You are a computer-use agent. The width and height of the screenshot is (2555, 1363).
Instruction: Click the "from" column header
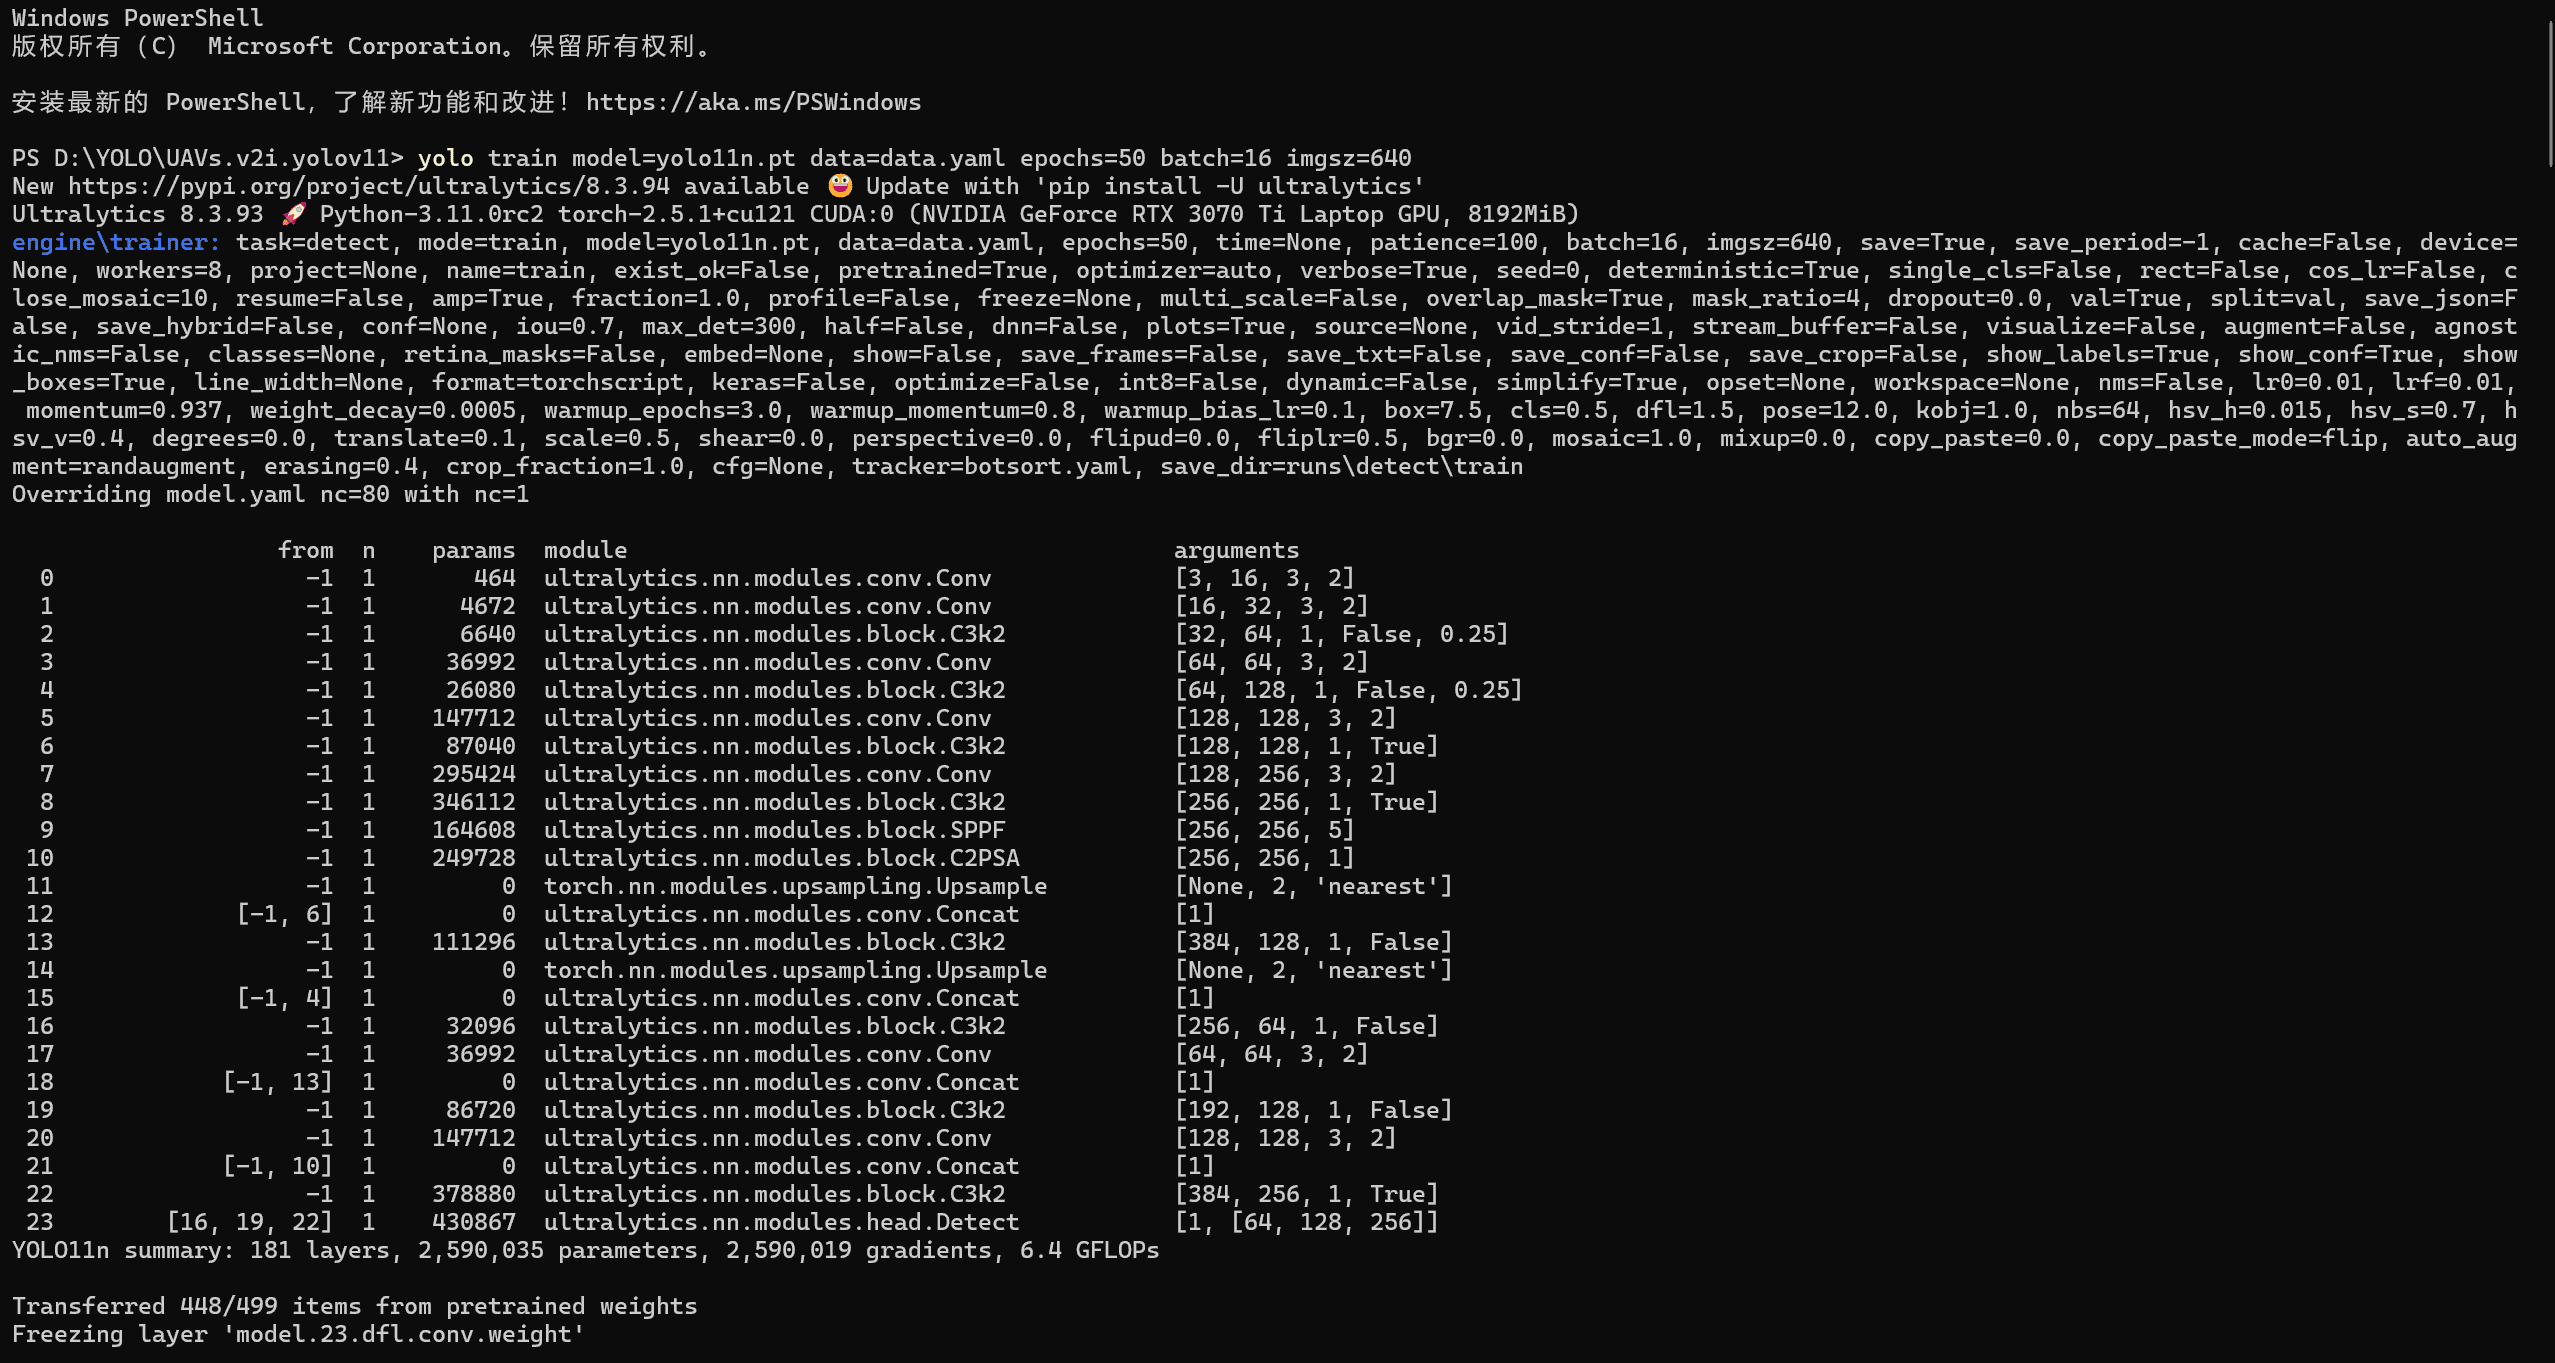[305, 550]
